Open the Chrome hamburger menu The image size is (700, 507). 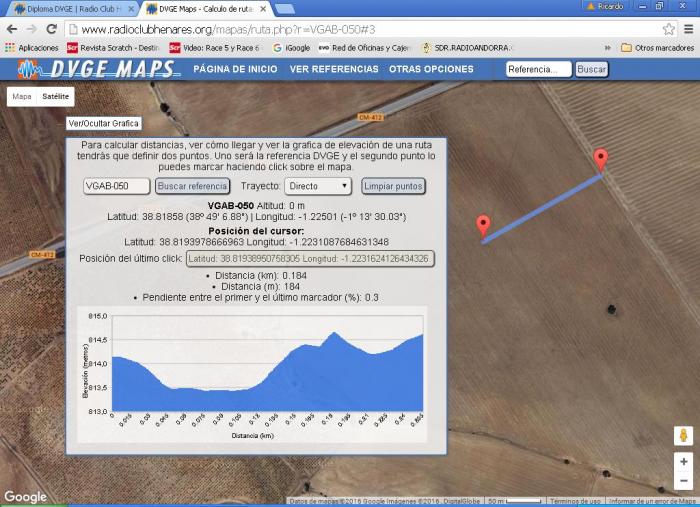688,29
